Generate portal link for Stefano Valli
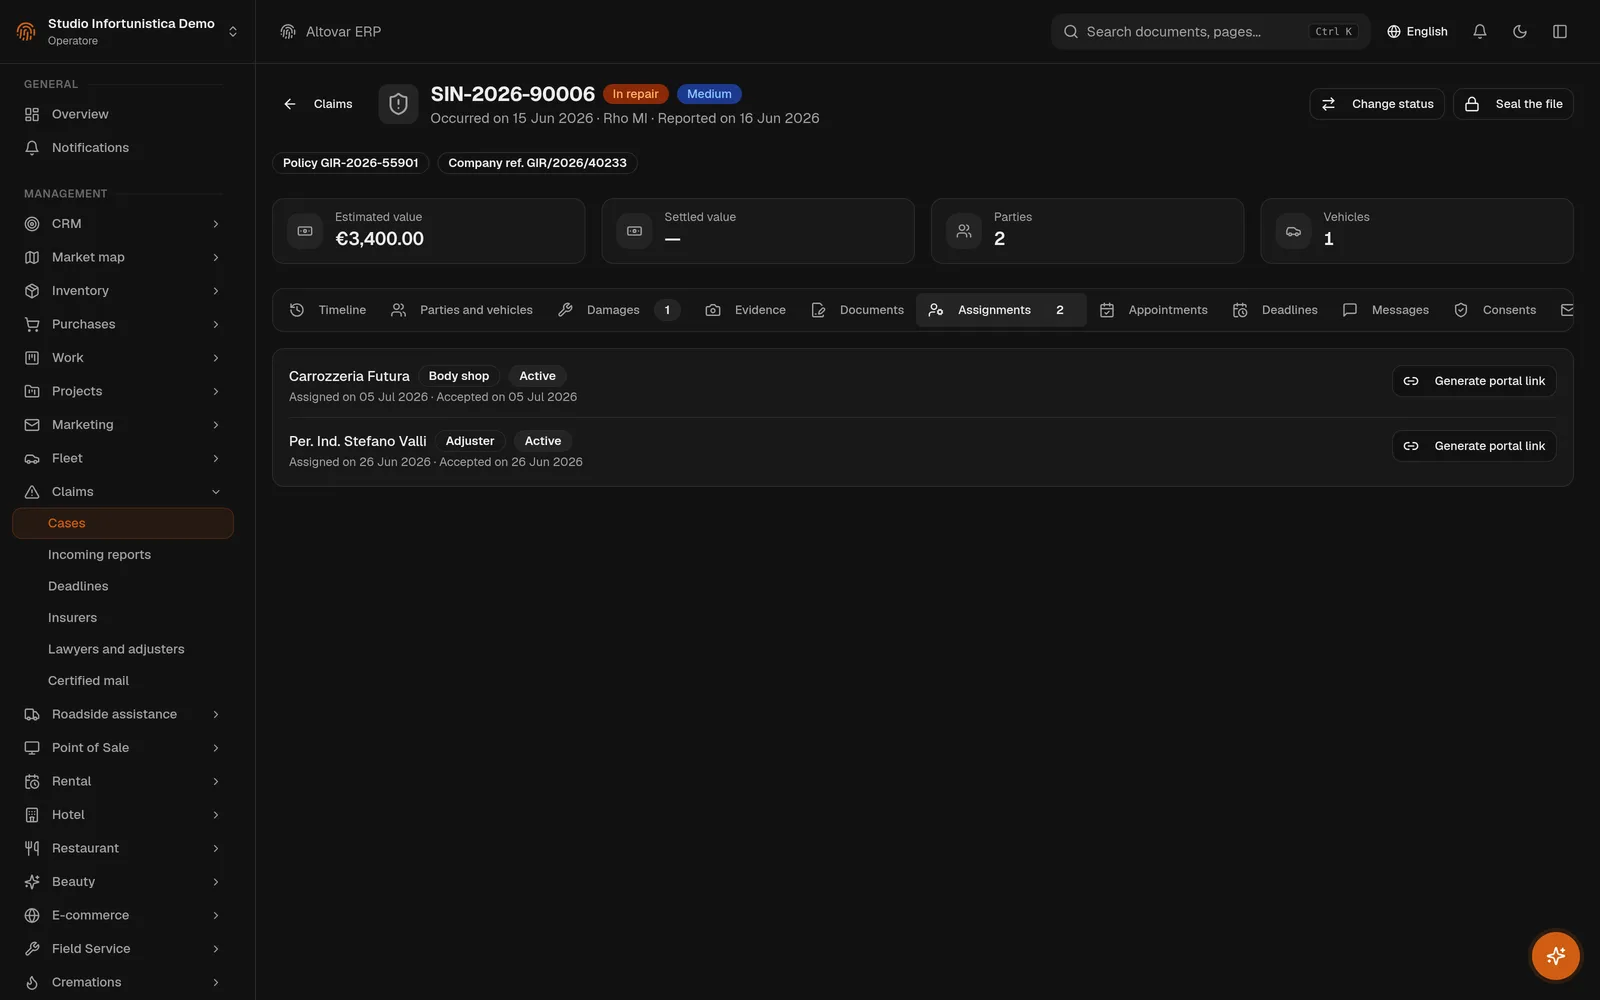Screen dimensions: 1600x1000 coord(1474,446)
